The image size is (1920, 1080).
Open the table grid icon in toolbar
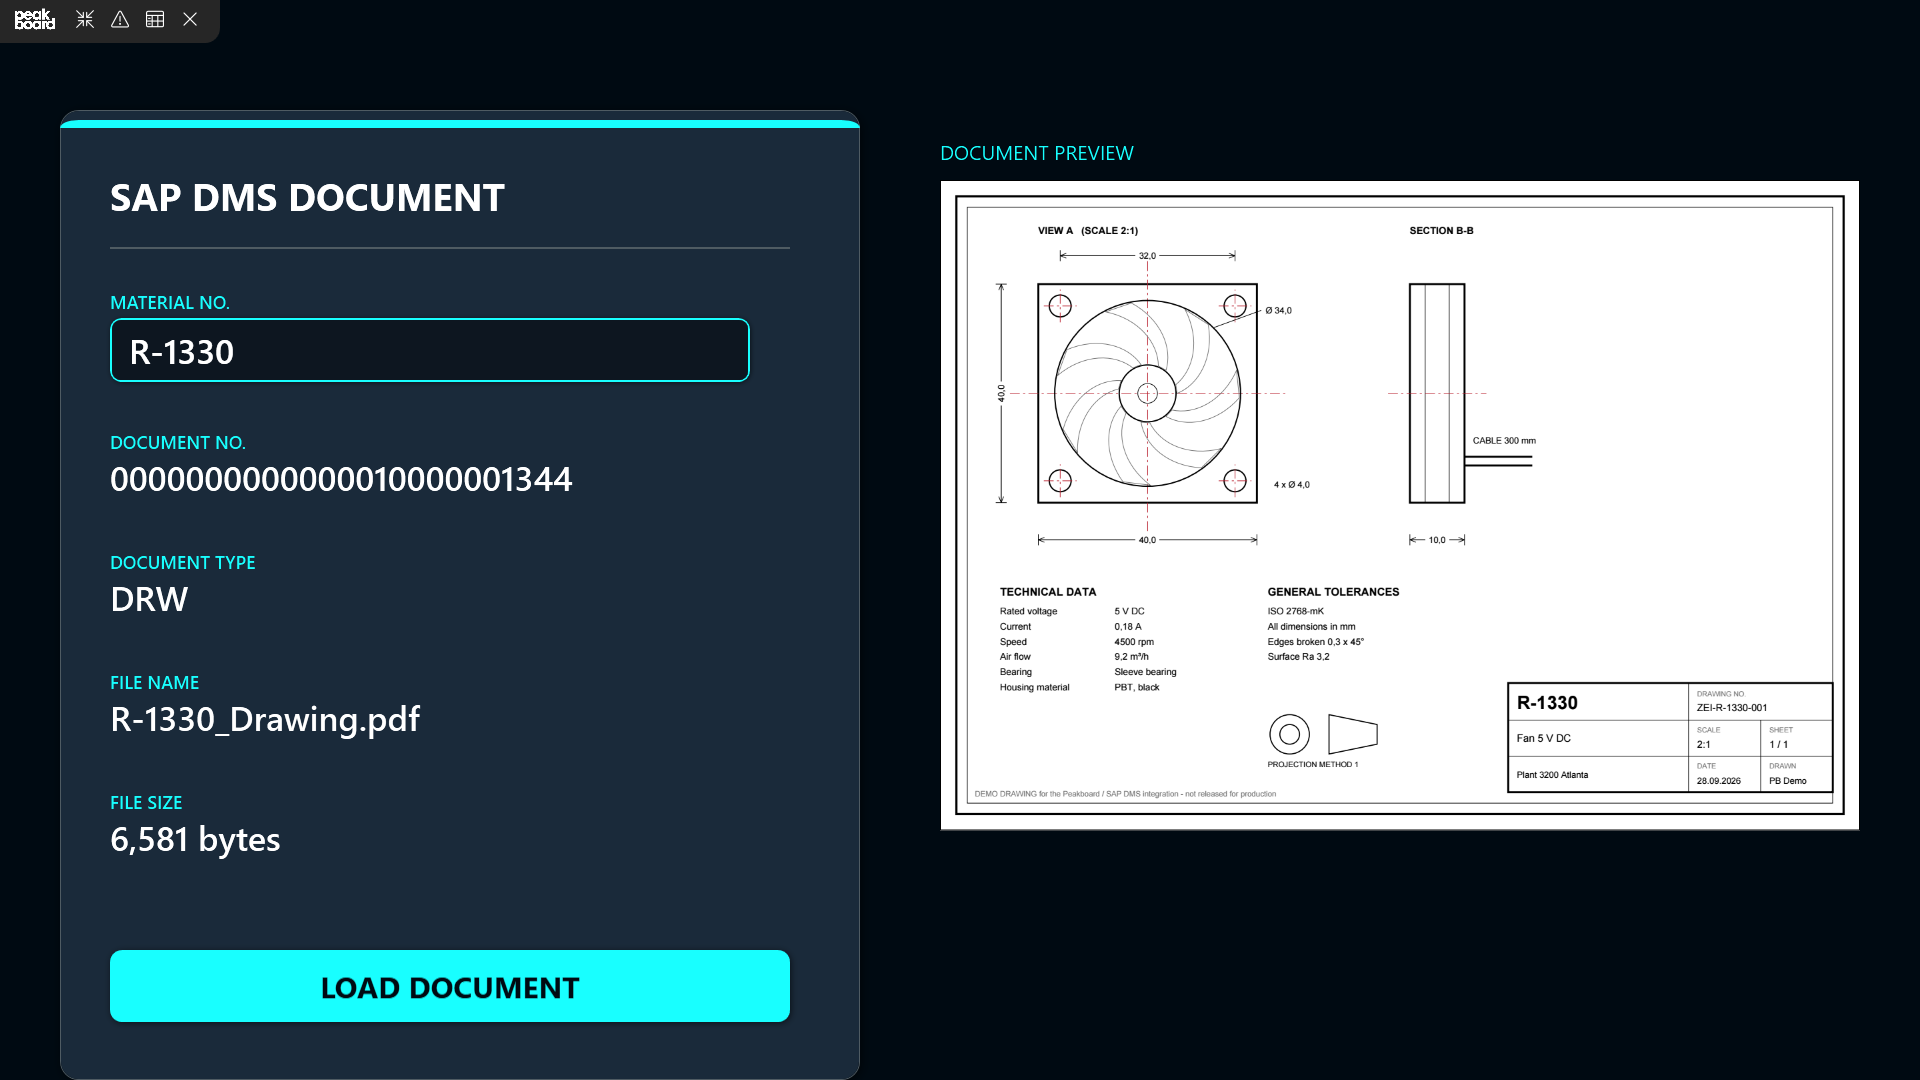pyautogui.click(x=155, y=19)
